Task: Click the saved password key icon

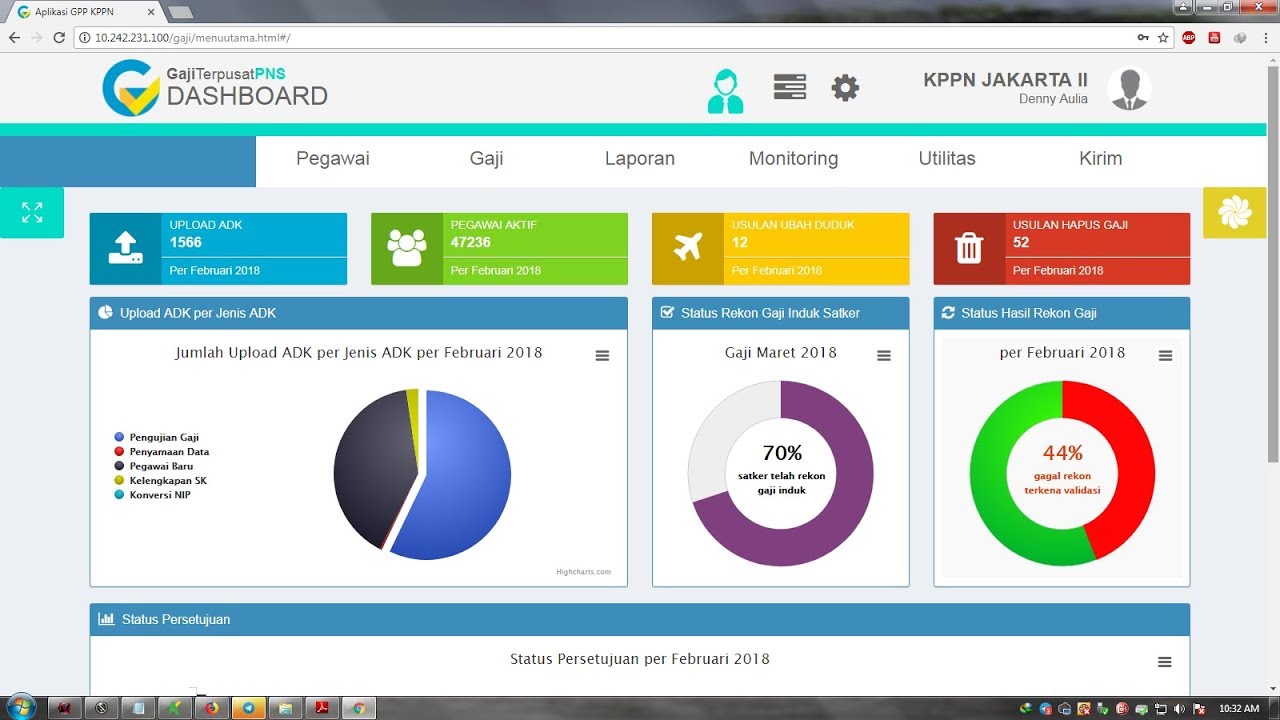Action: tap(1143, 38)
